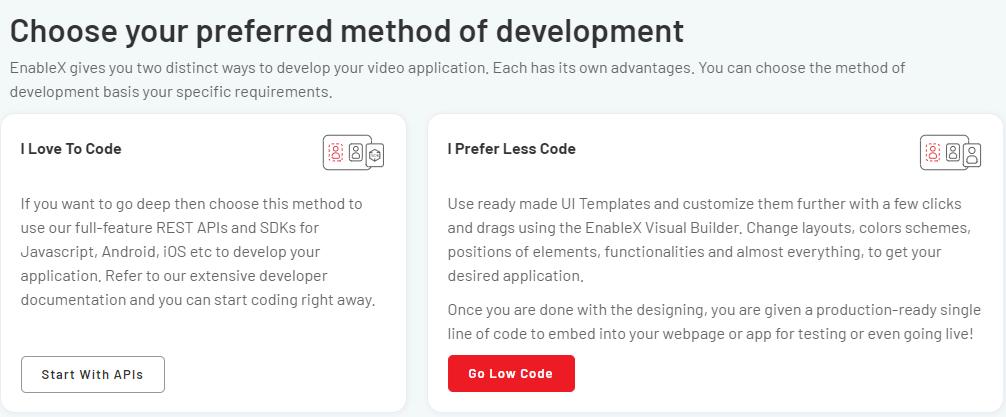
Task: Click the cube bubble icon in Love To Code card
Action: (375, 155)
